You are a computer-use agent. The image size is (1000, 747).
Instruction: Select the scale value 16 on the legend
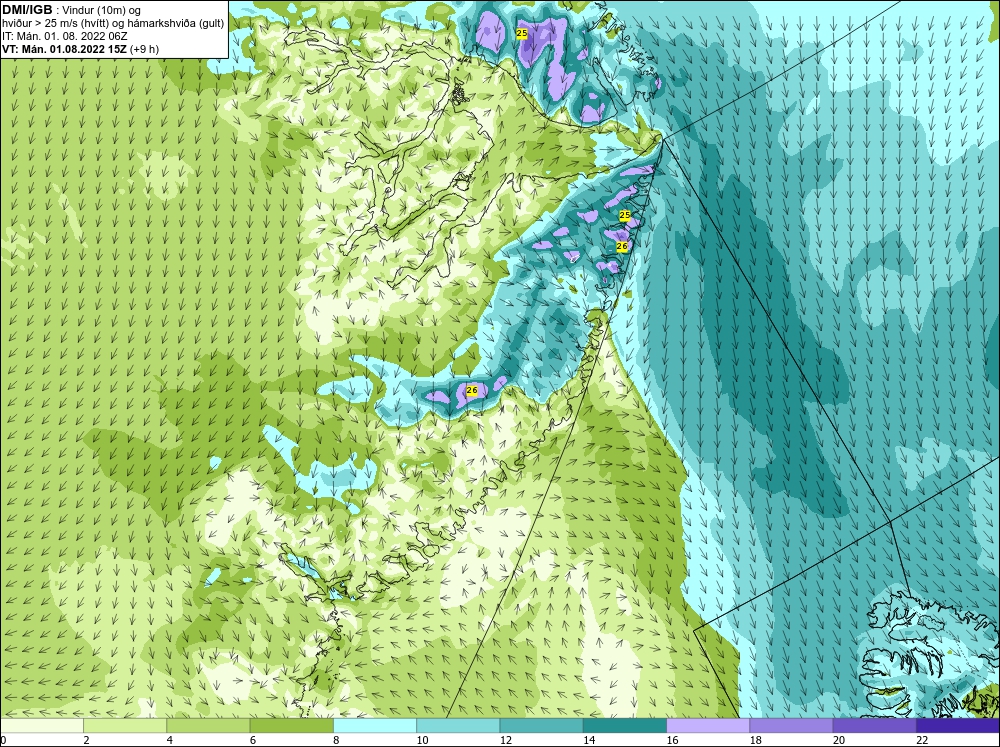672,740
